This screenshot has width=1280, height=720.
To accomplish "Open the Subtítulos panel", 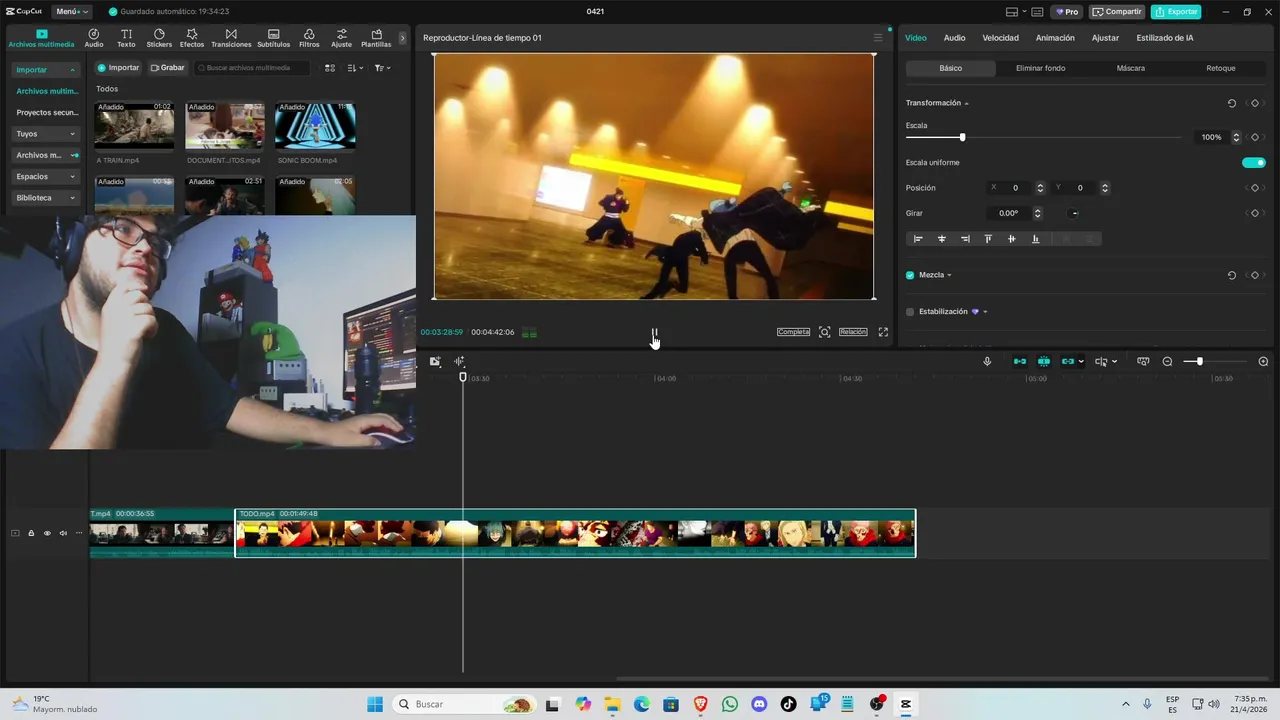I will tap(273, 38).
